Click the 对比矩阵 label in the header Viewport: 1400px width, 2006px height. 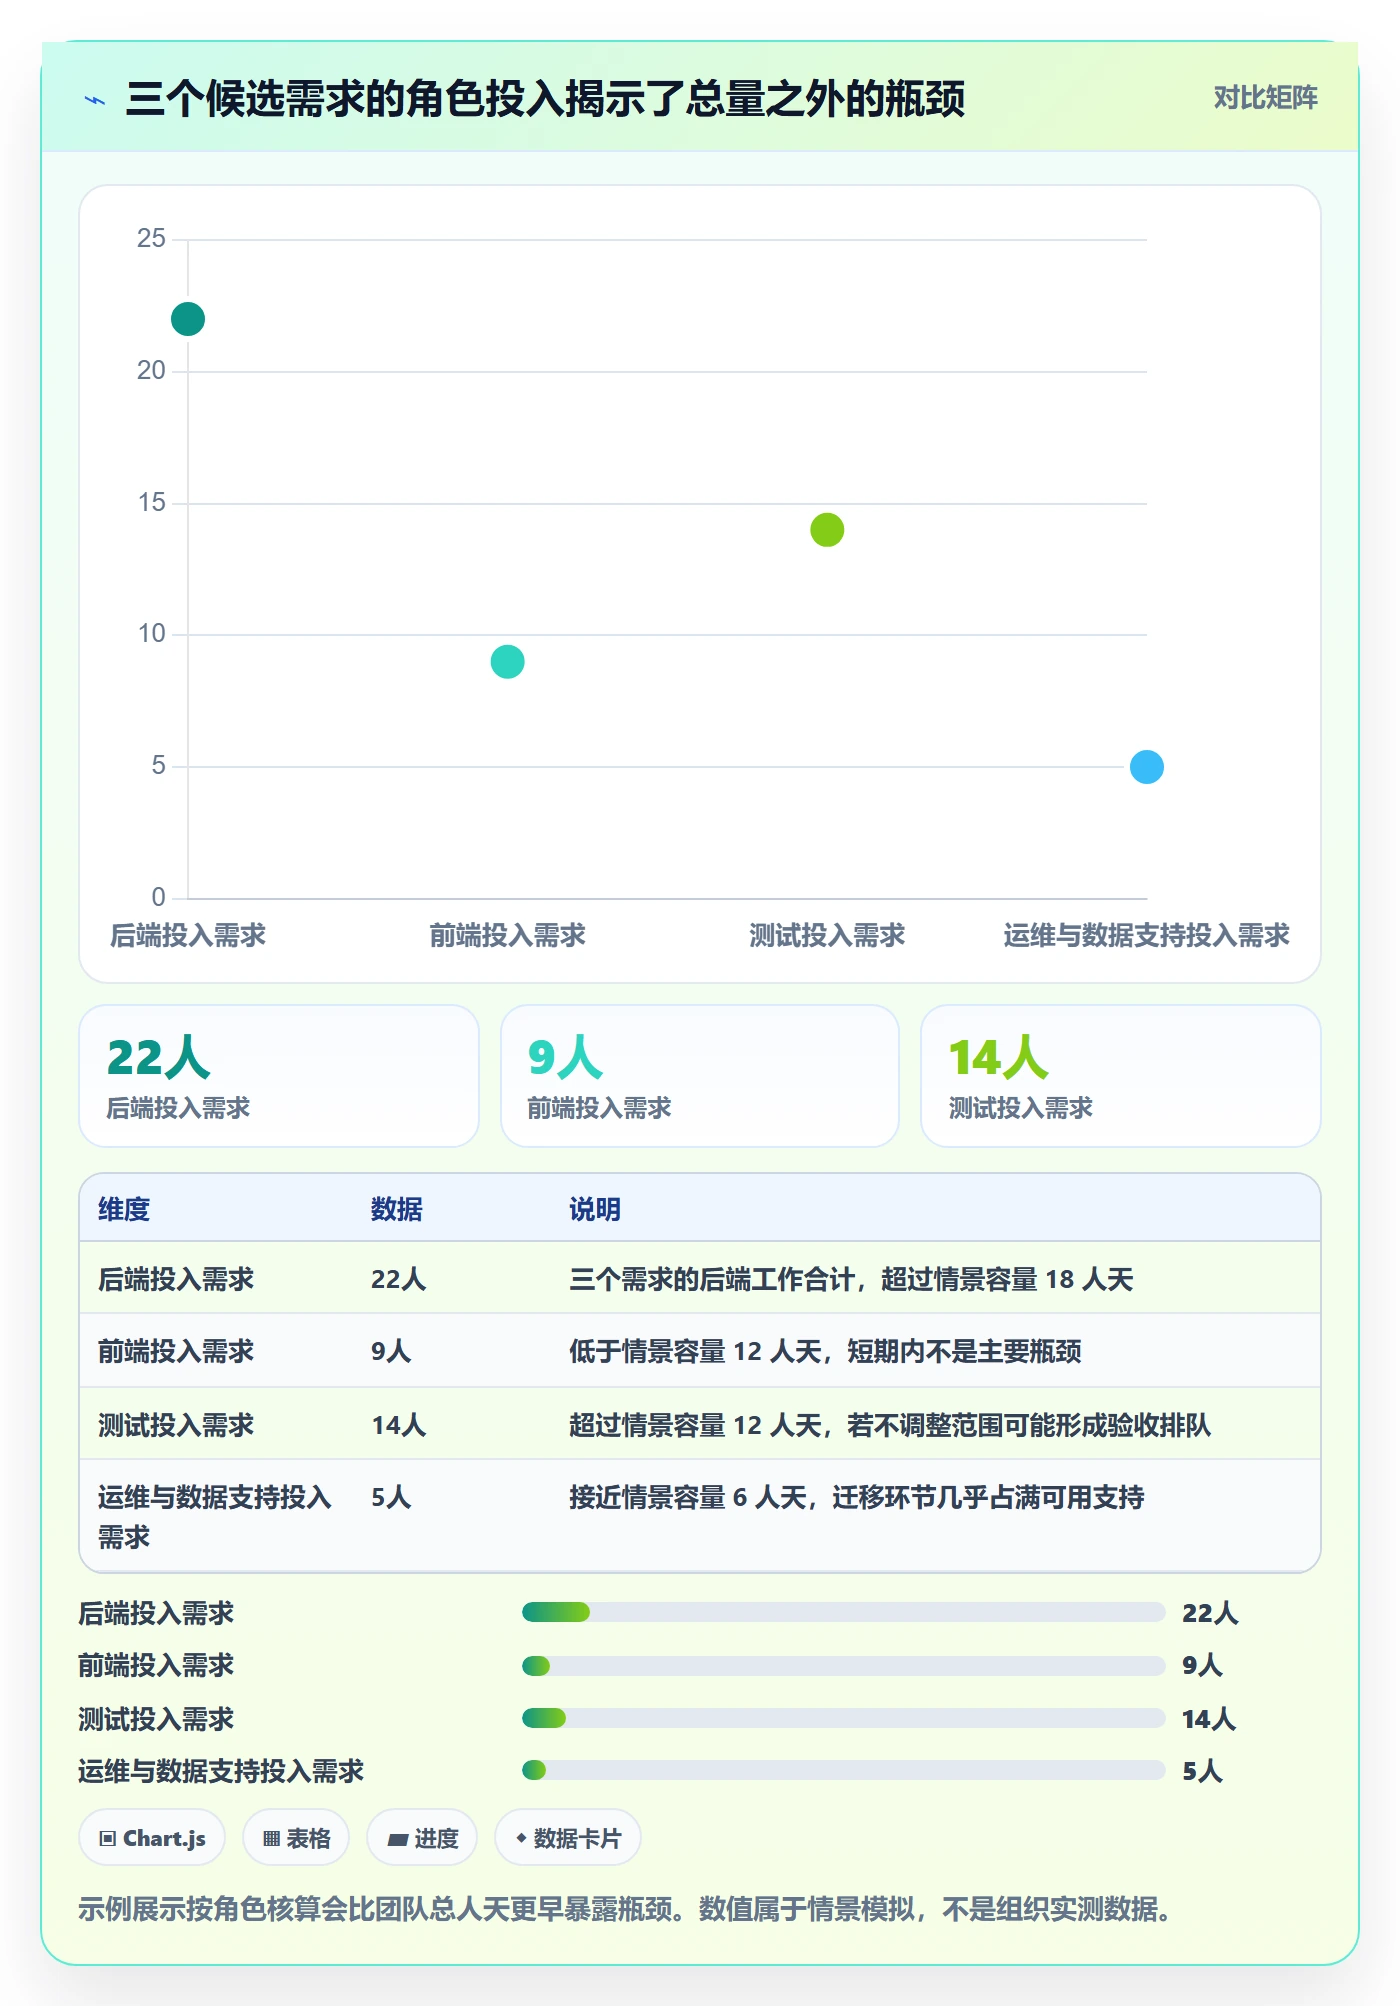[x=1265, y=97]
